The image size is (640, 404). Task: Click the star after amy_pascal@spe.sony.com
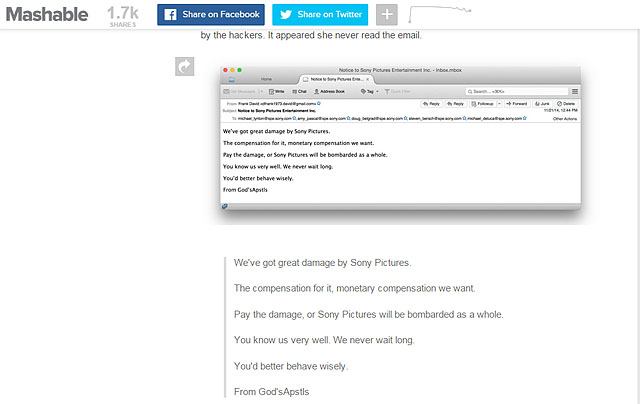(348, 118)
